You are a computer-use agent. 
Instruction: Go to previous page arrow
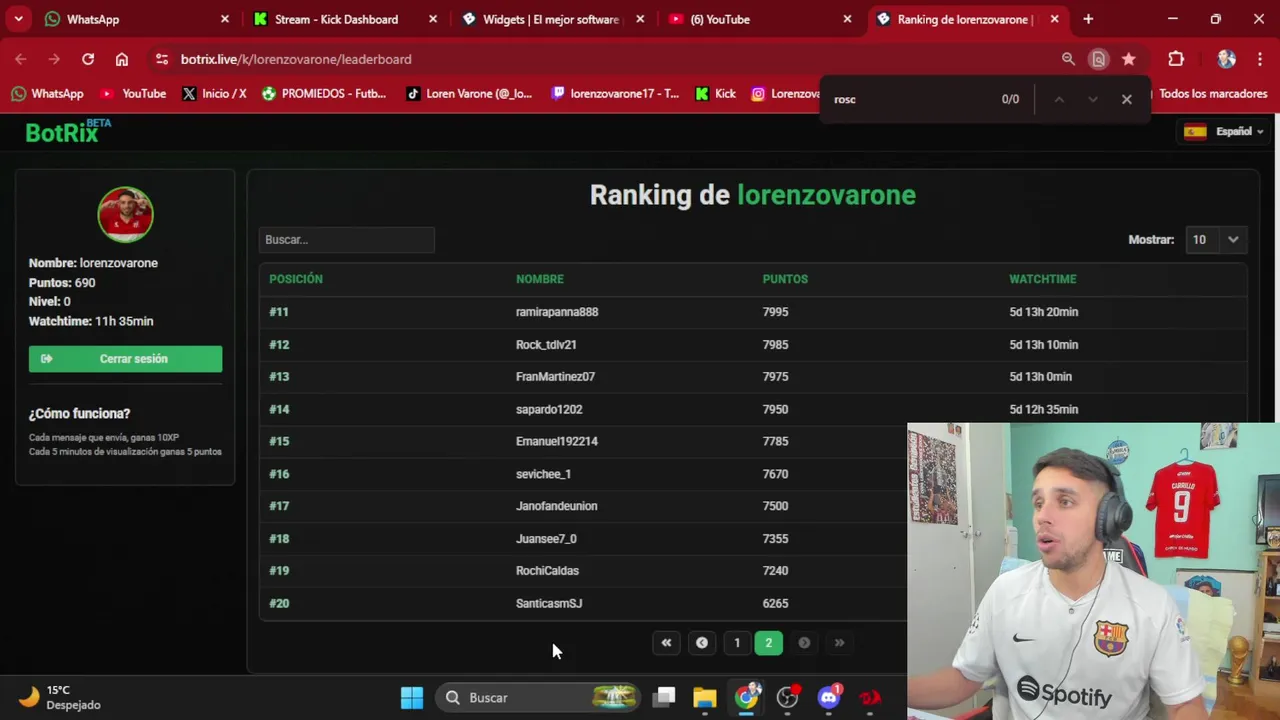tap(702, 643)
